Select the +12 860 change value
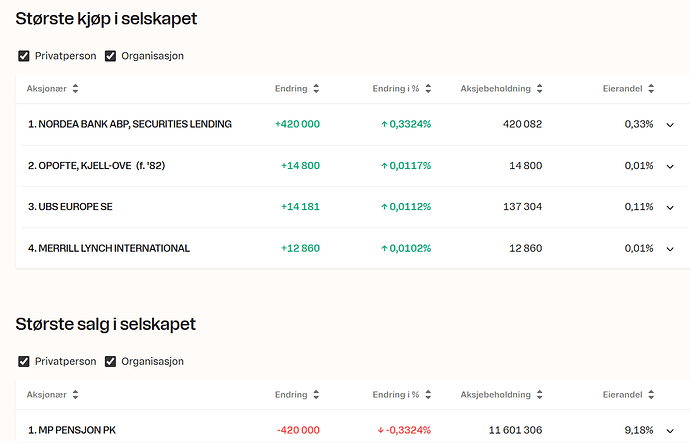 pyautogui.click(x=301, y=248)
